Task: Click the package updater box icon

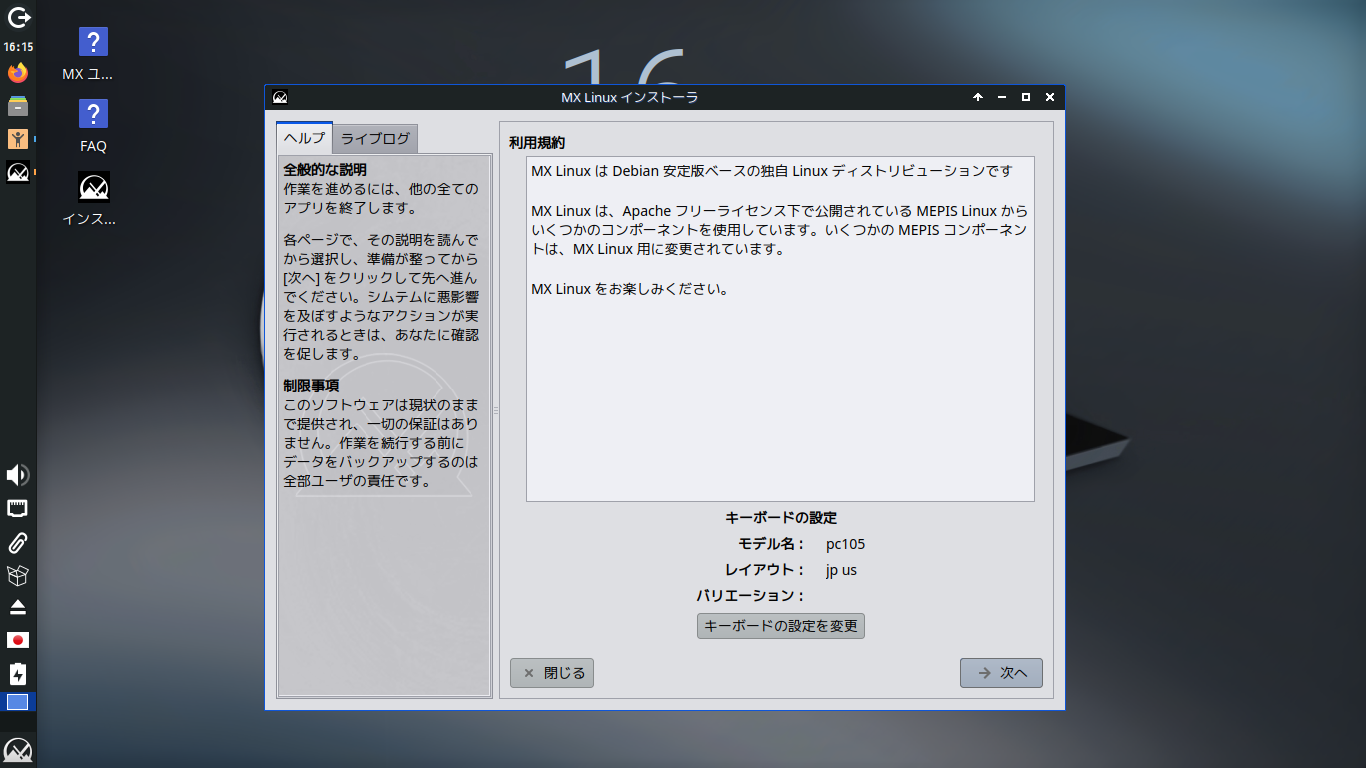Action: (18, 575)
